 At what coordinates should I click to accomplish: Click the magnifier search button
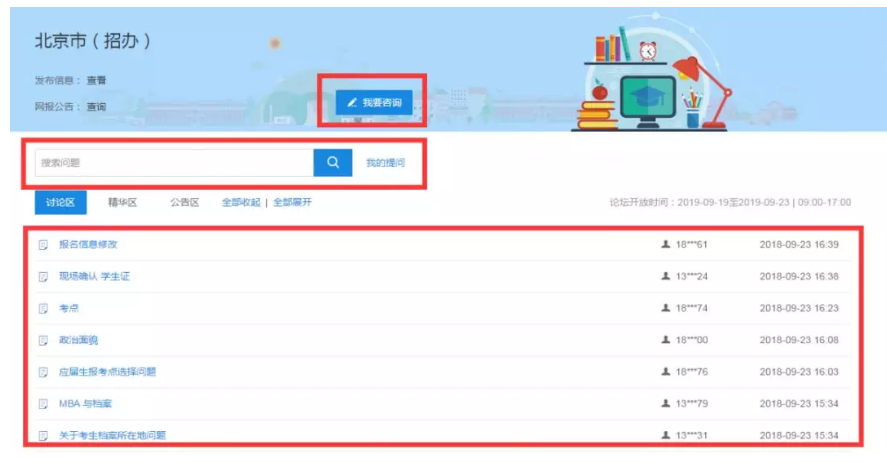click(x=332, y=163)
